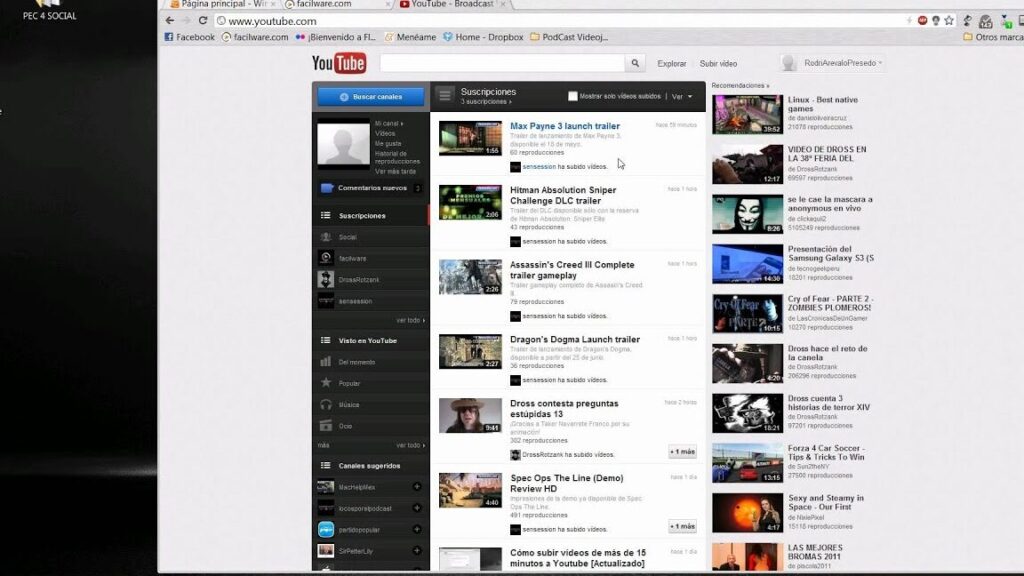
Task: Click the Menéame bookmark
Action: click(409, 37)
